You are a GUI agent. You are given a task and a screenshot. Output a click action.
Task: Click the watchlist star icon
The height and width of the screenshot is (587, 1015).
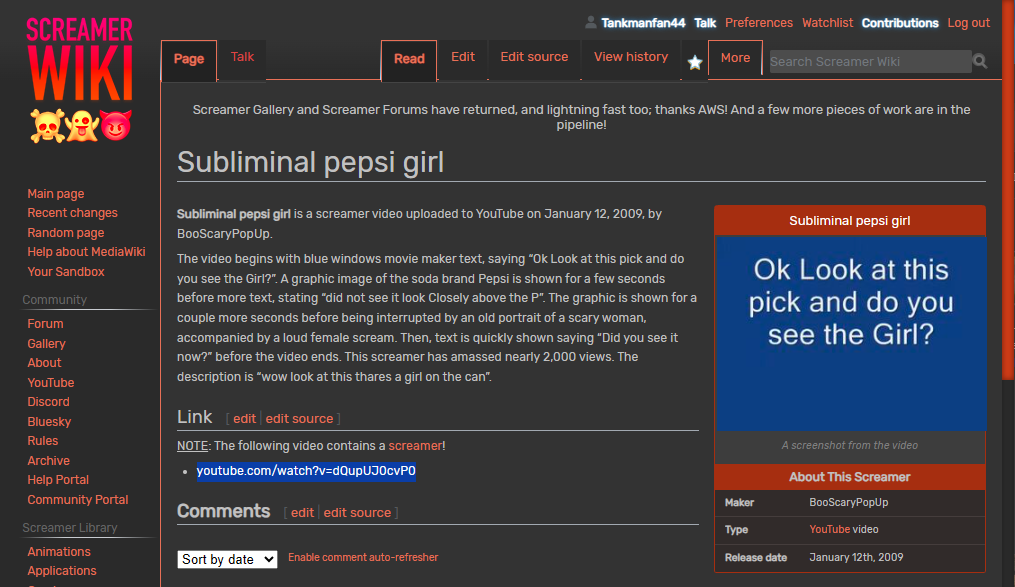[695, 62]
